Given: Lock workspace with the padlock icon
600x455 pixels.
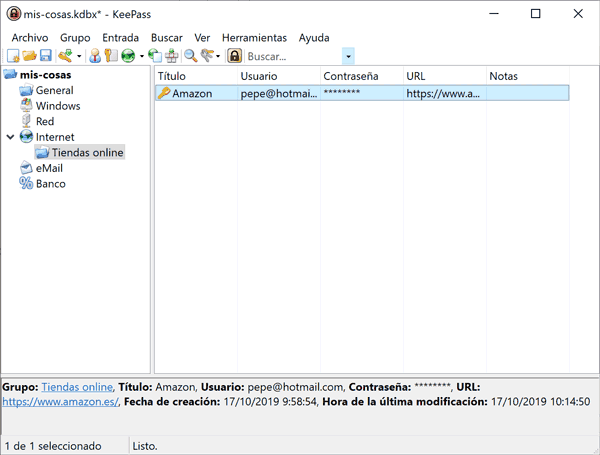Looking at the screenshot, I should pyautogui.click(x=234, y=56).
